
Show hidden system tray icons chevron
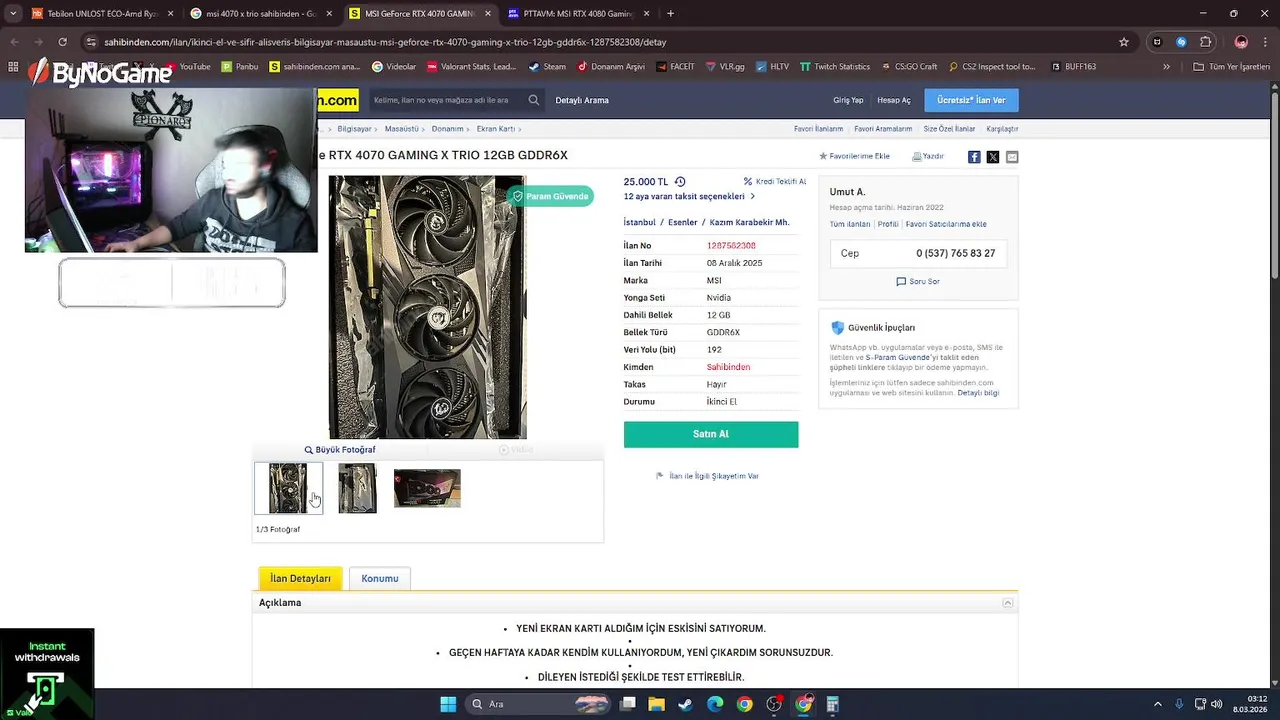tap(1158, 704)
